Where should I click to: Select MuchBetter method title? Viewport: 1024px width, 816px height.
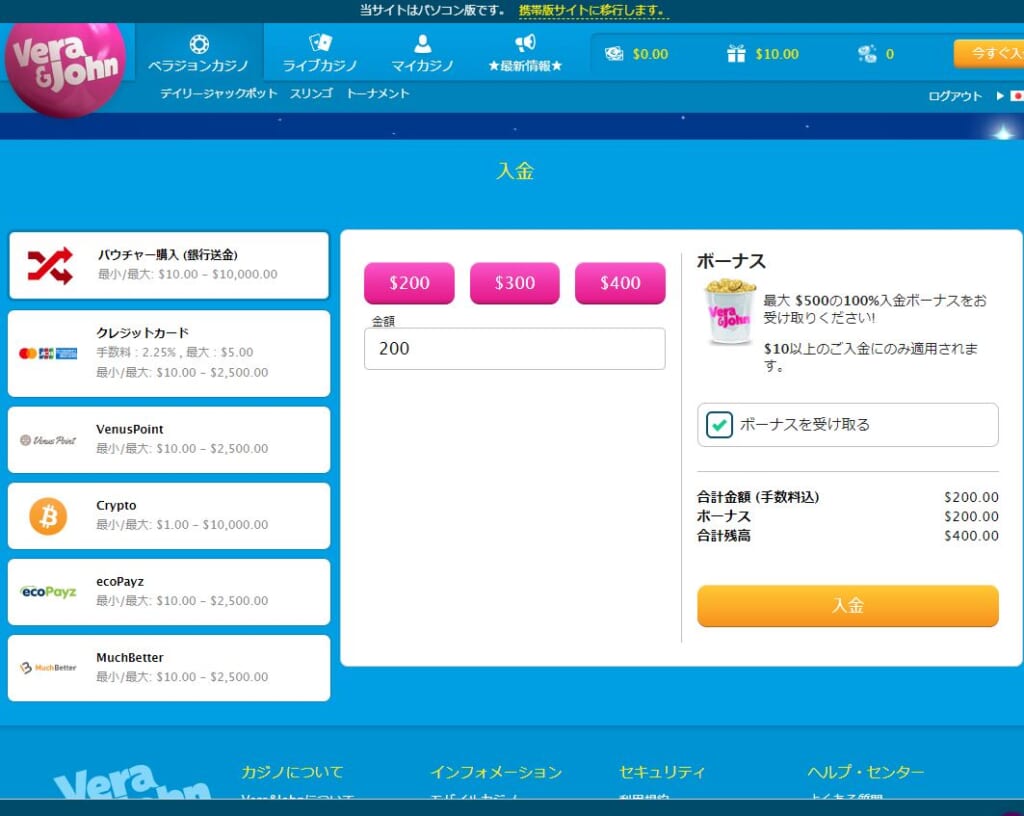(130, 657)
